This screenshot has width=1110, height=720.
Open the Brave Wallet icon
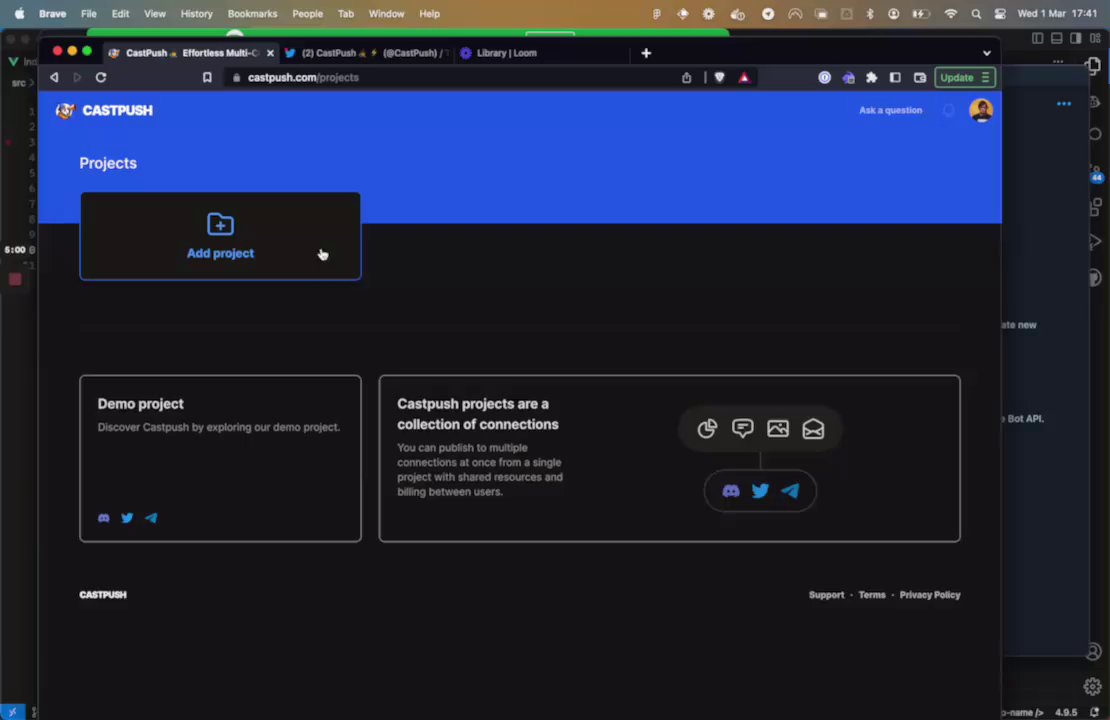coord(920,77)
